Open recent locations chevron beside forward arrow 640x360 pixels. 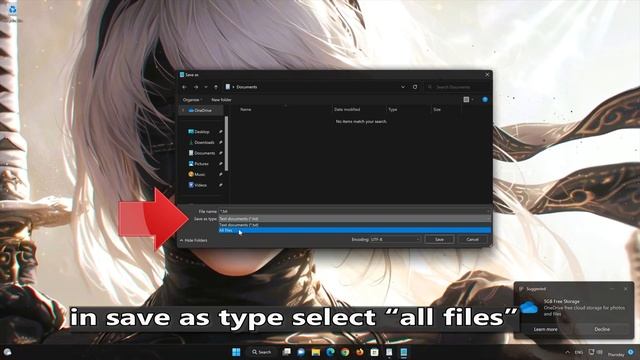(206, 87)
